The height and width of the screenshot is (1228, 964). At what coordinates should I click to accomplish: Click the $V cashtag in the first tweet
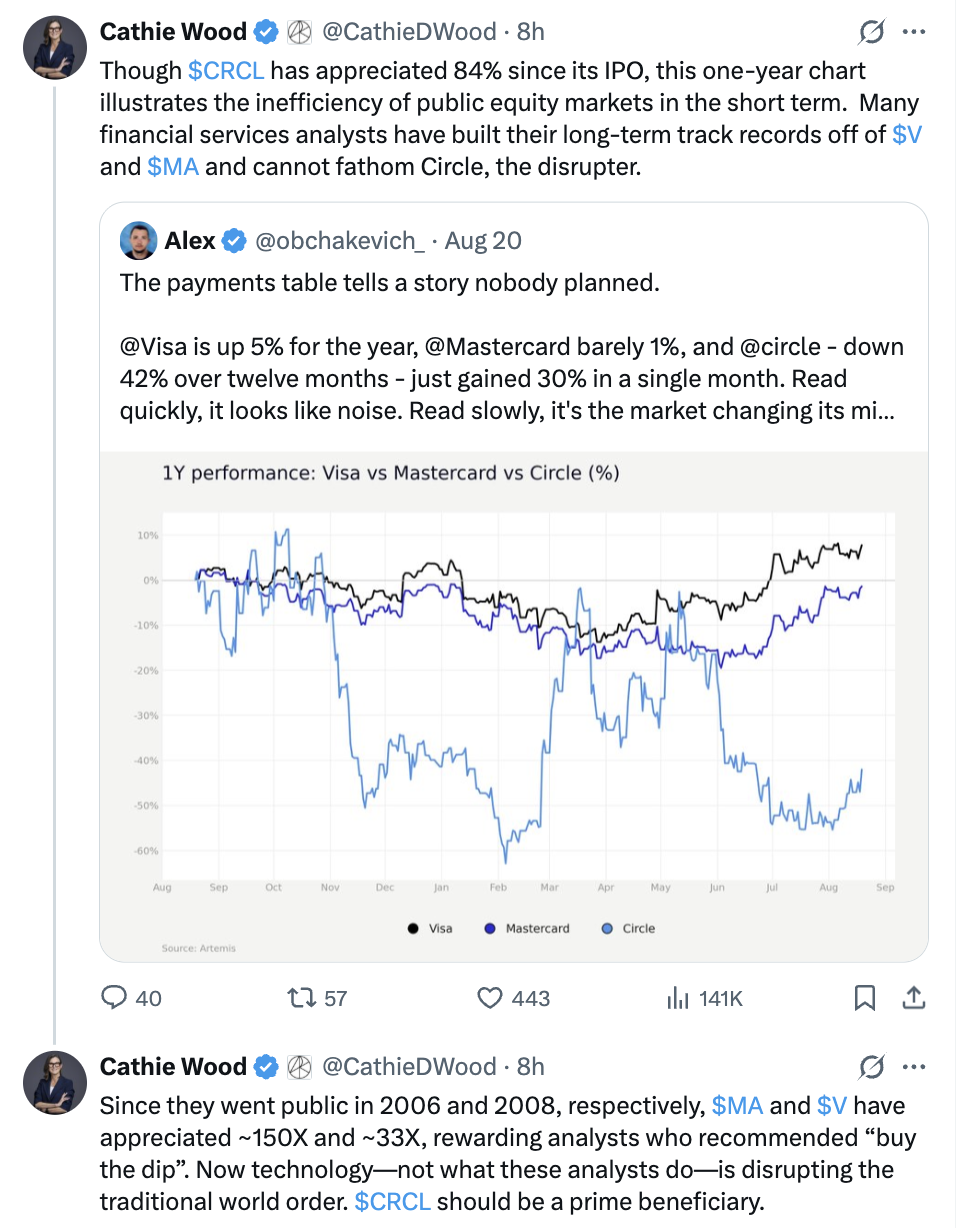(906, 134)
